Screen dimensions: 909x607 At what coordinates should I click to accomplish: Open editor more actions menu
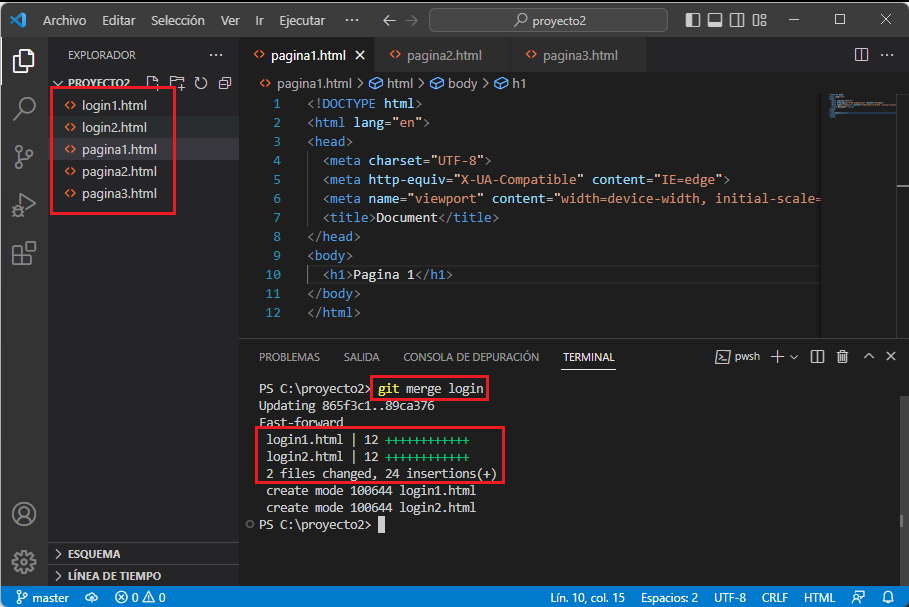coord(887,55)
